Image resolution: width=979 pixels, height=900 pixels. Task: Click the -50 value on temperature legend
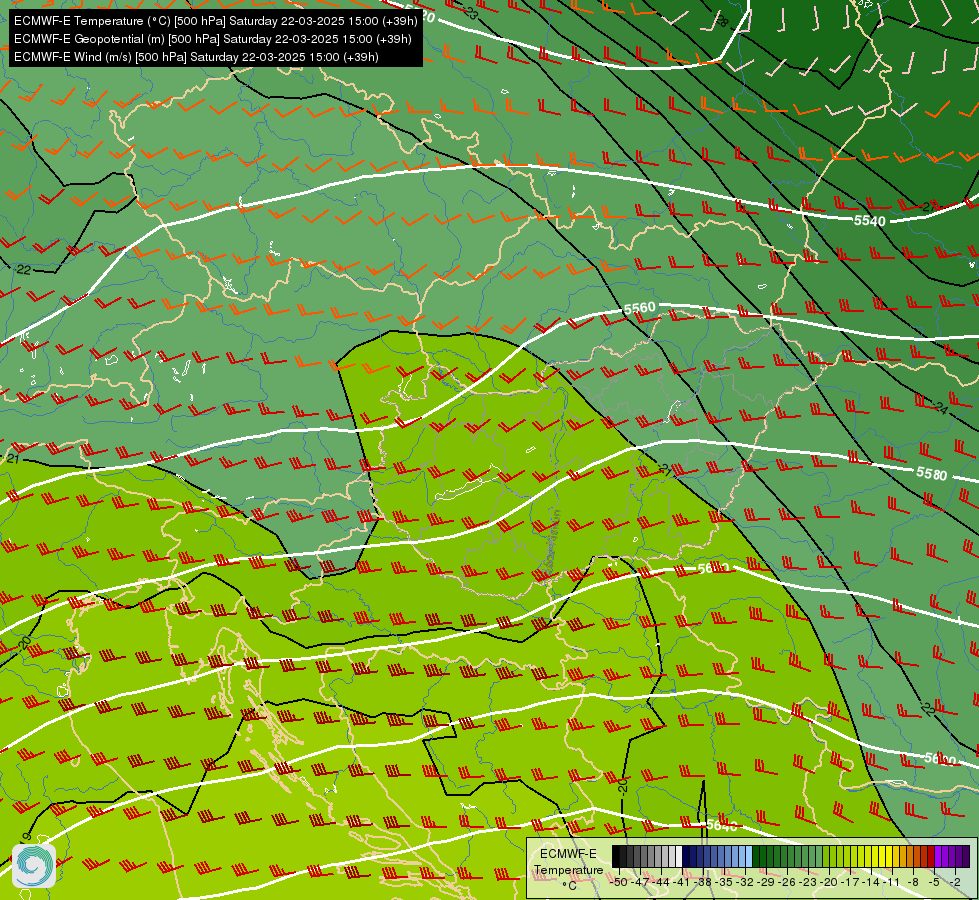(x=619, y=882)
